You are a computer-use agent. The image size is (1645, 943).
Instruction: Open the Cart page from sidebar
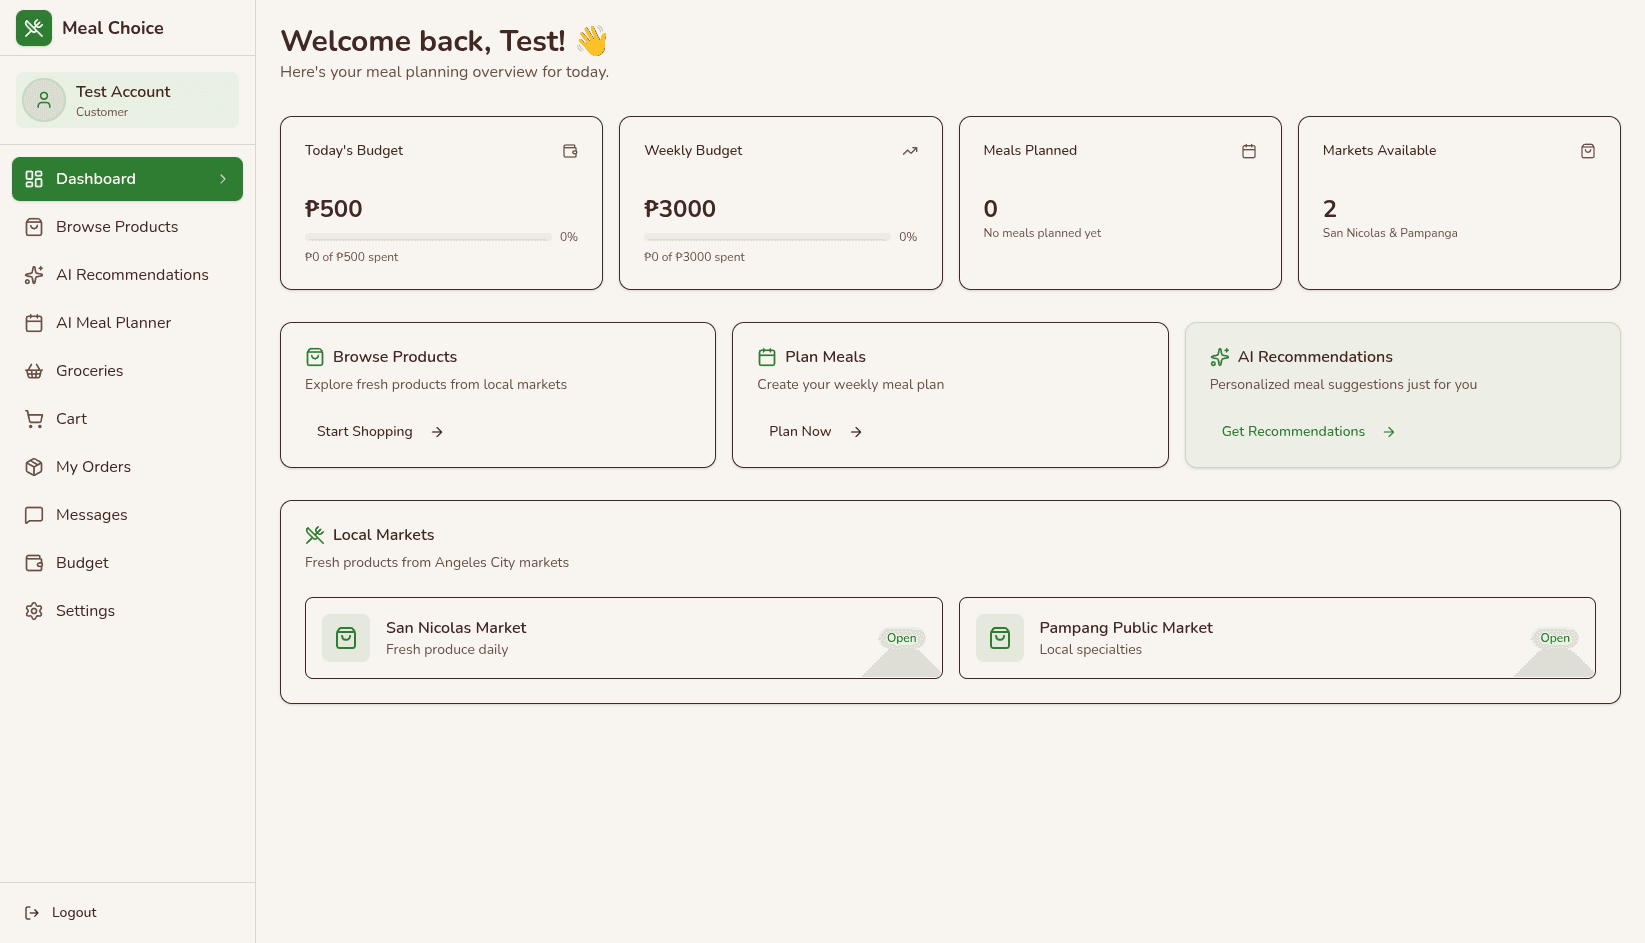[x=71, y=419]
